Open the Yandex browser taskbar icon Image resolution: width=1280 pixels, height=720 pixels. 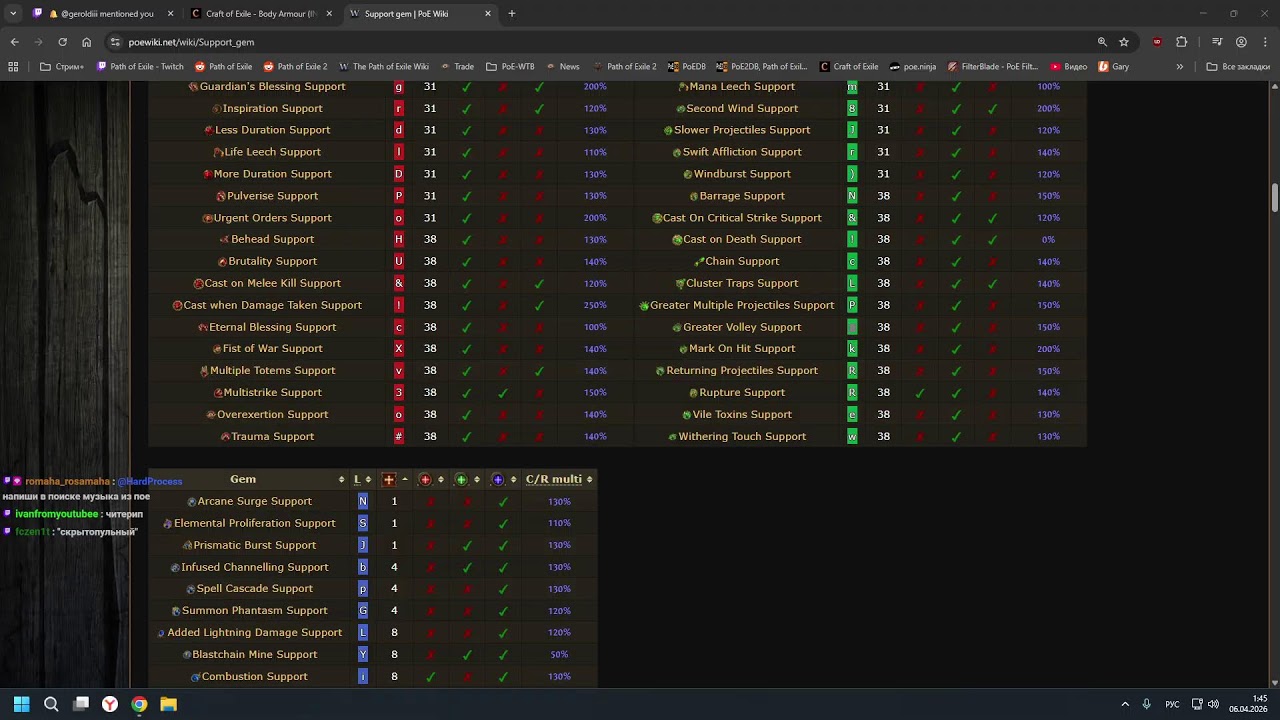(110, 704)
